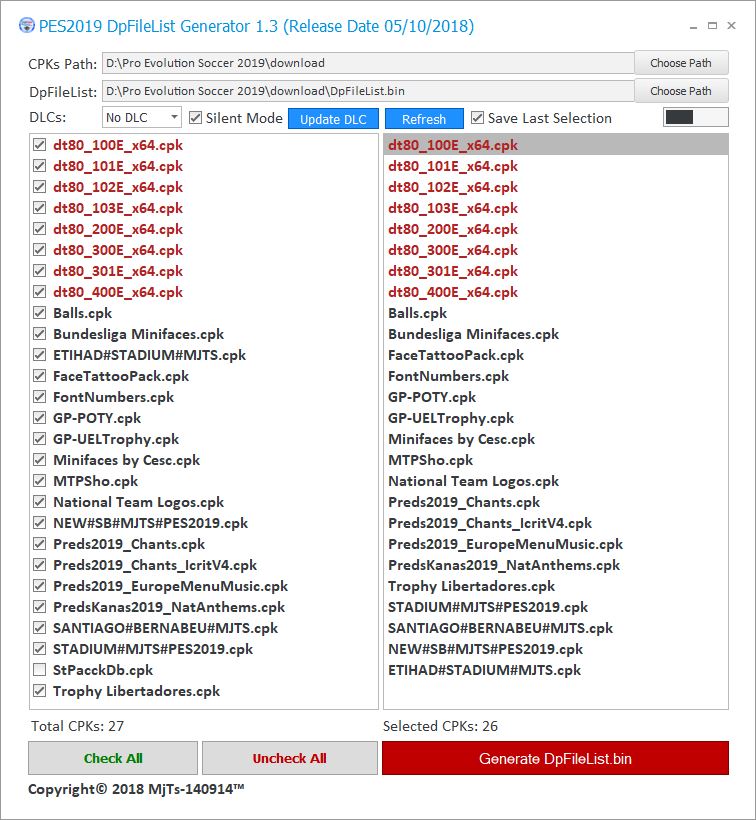Select FontNumbers.cpk in right list
756x820 pixels.
click(556, 375)
